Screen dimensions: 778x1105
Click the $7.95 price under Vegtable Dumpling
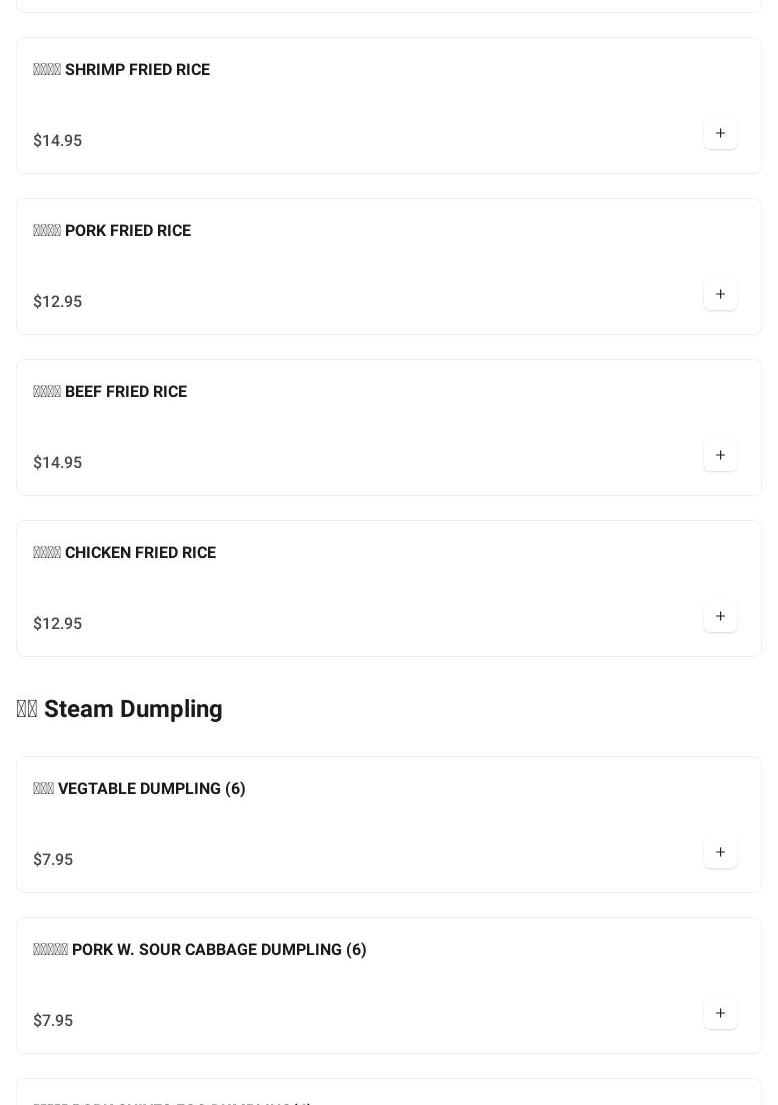(x=53, y=860)
